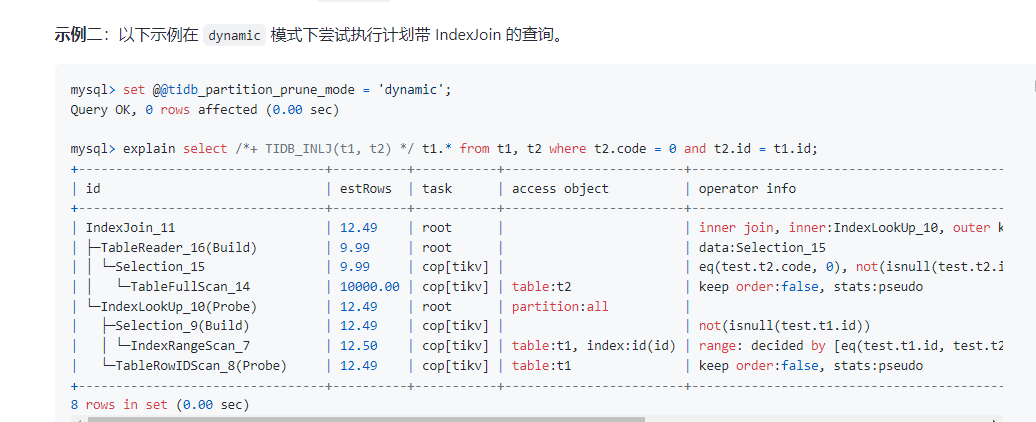Click the estRows value 12.50
This screenshot has height=422, width=1036.
[x=358, y=345]
